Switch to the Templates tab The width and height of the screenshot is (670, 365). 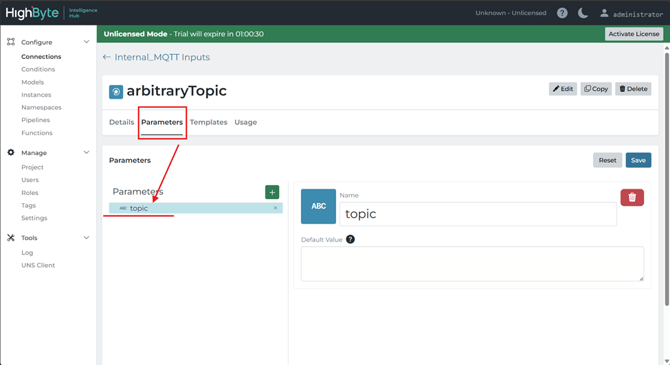(x=209, y=122)
